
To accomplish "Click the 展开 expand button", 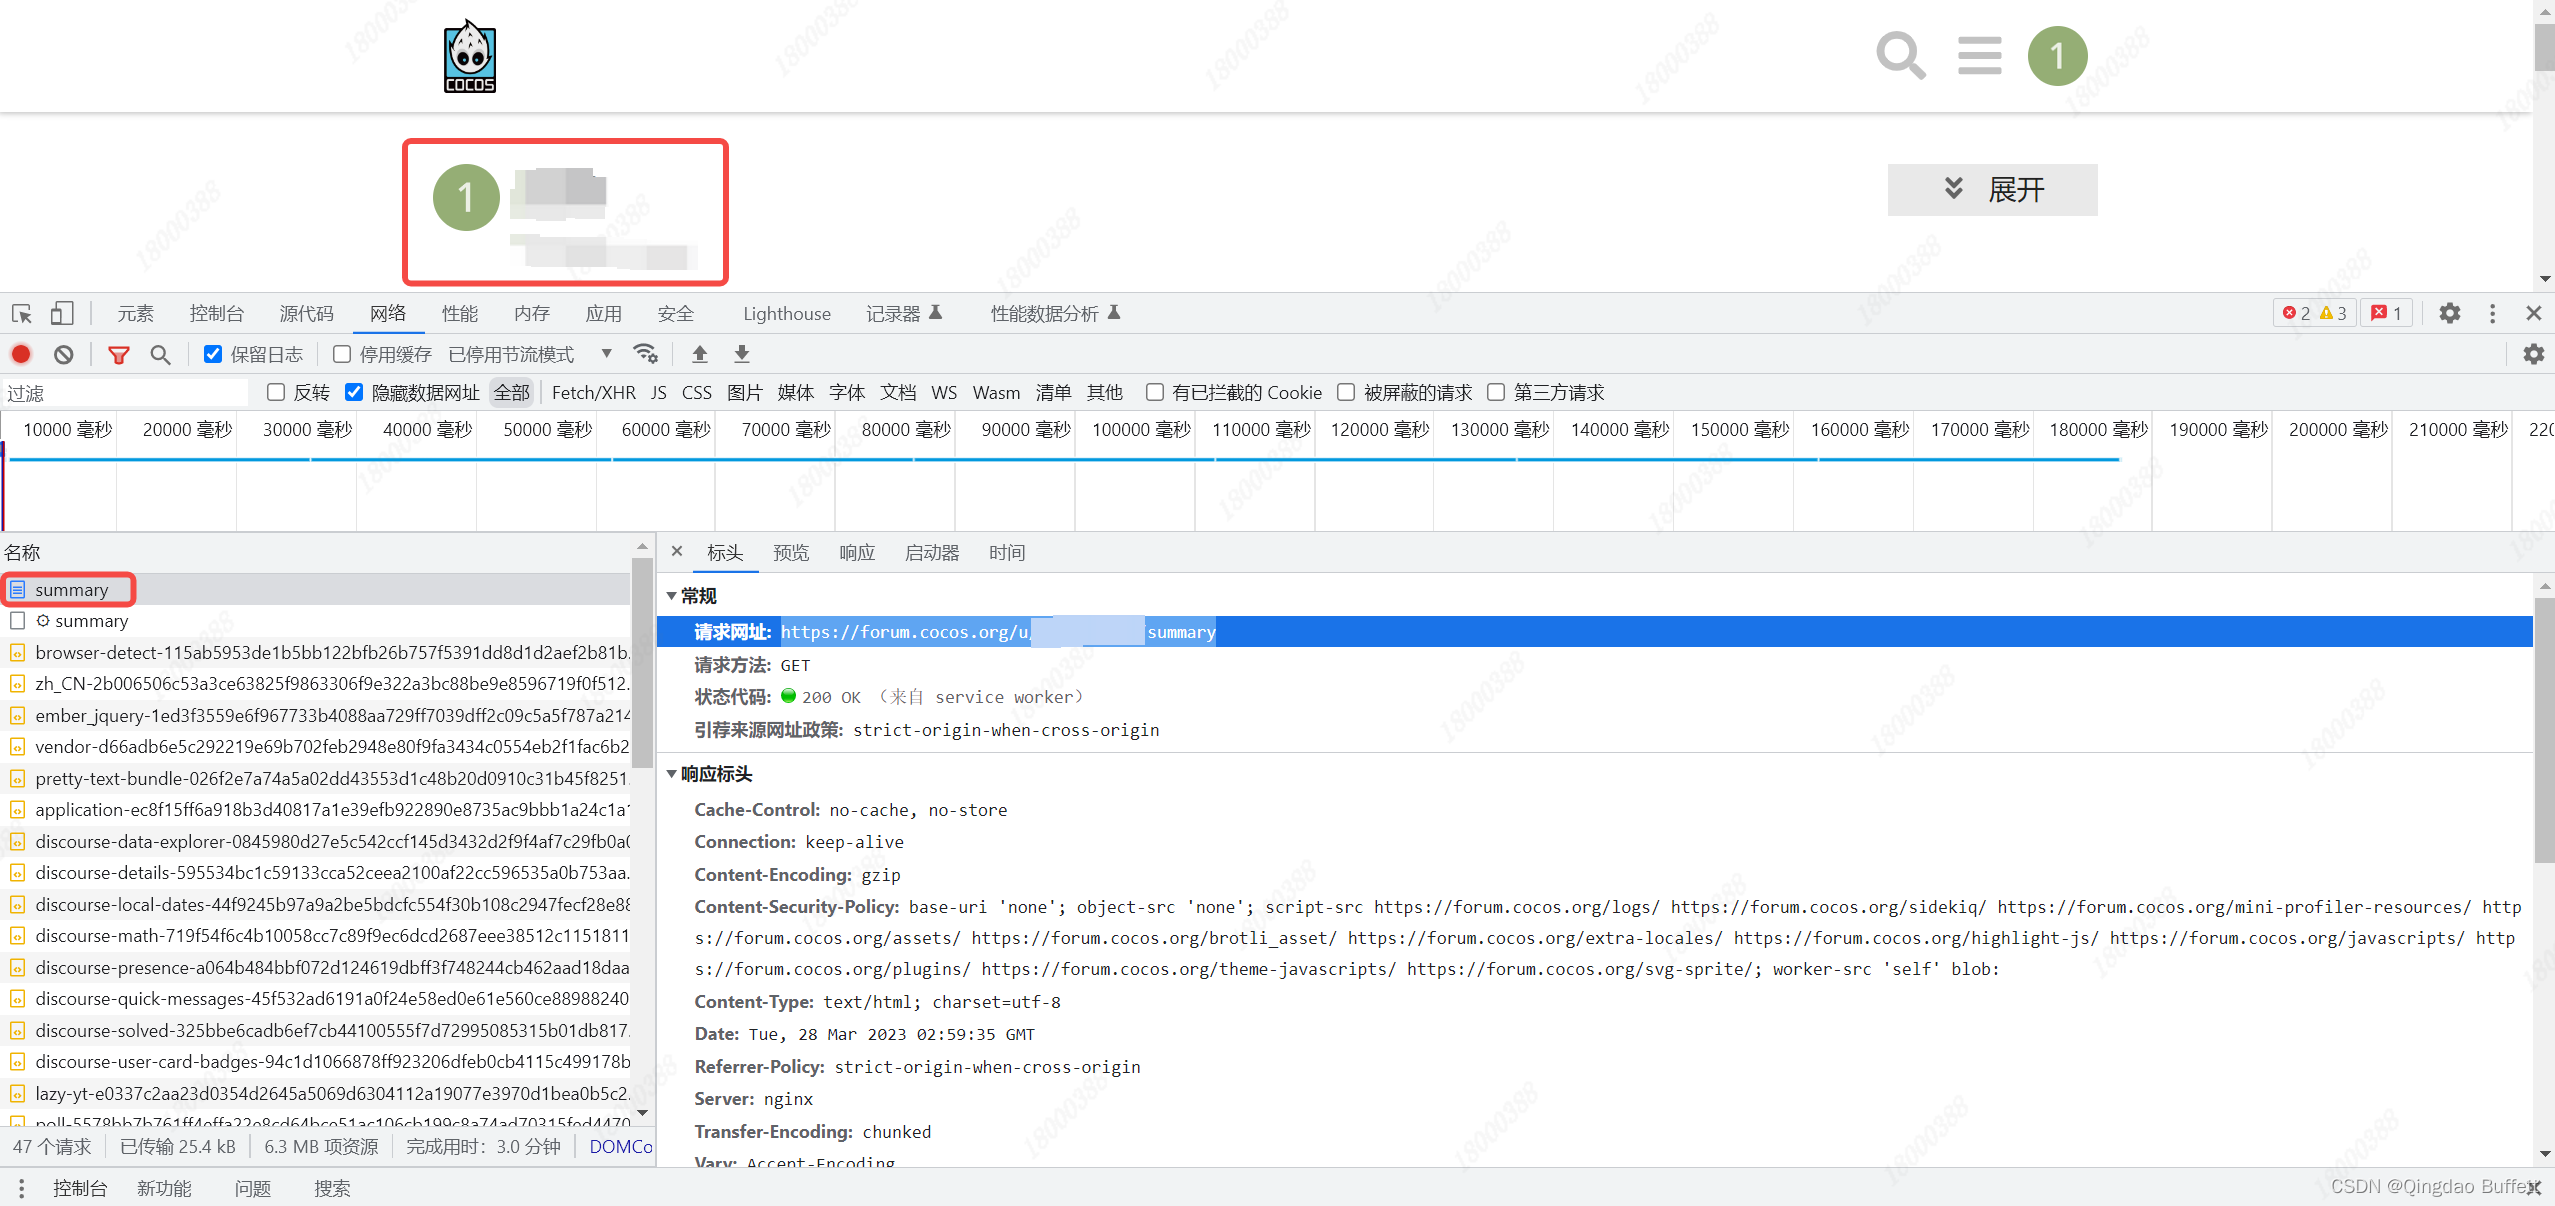I will (x=1992, y=189).
